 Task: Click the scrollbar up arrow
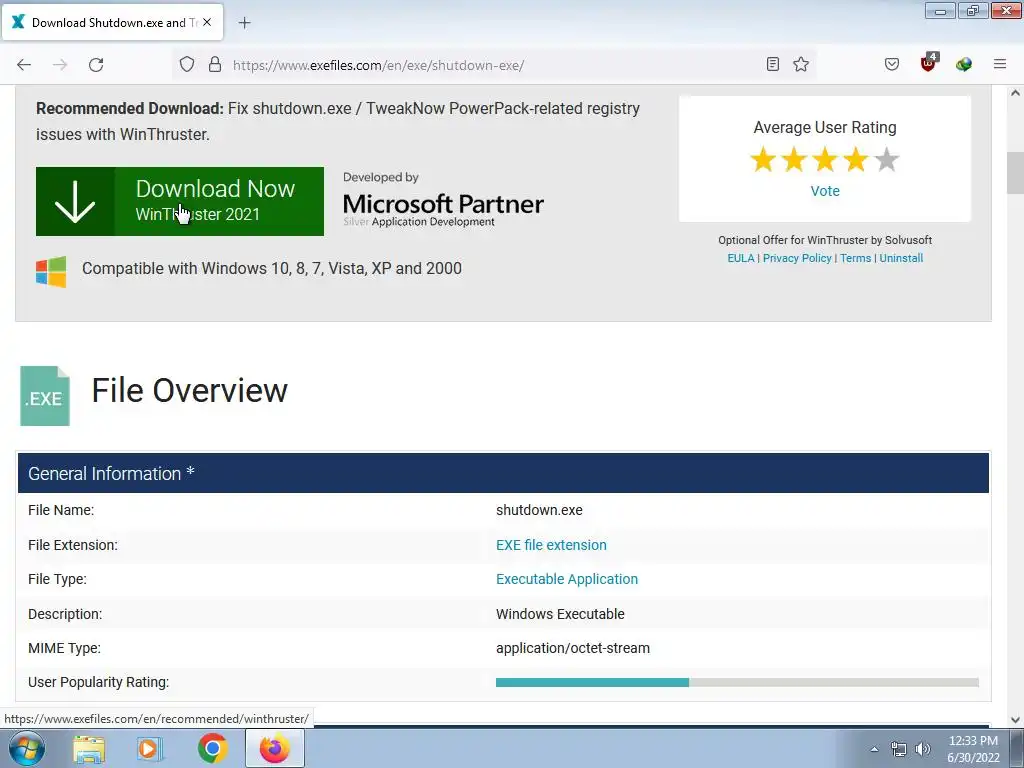click(1015, 93)
